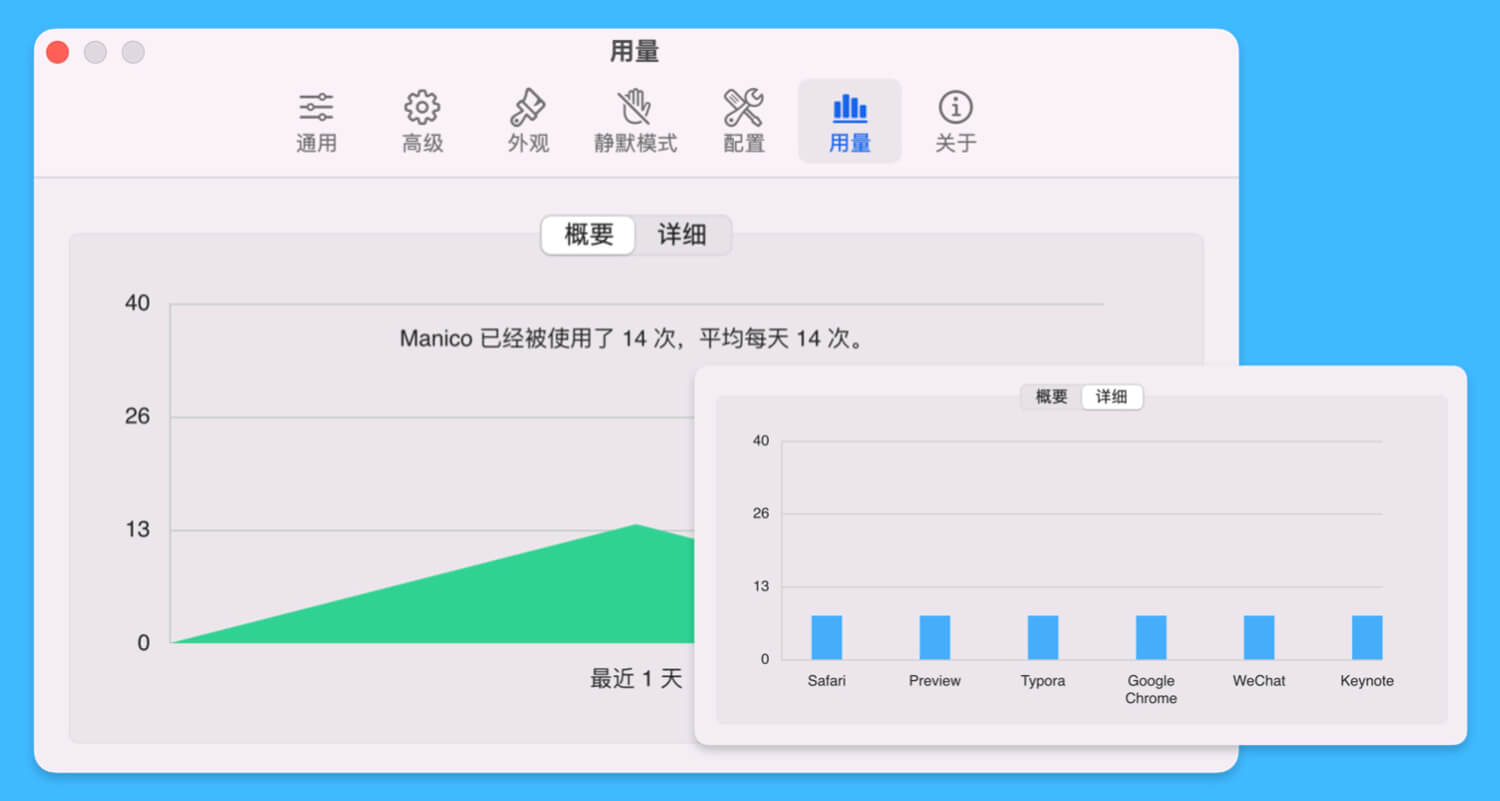Select 详细 segment in small overlay panel

[x=1111, y=397]
